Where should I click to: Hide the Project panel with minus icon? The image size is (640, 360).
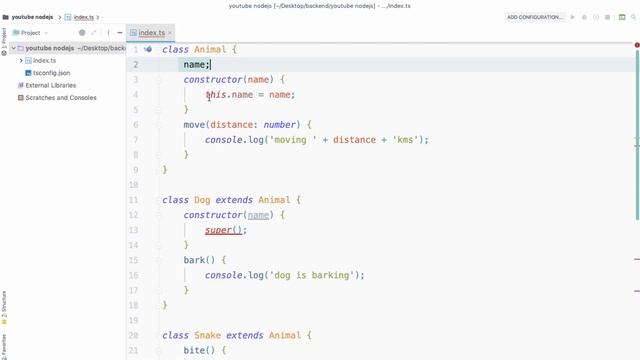click(120, 33)
